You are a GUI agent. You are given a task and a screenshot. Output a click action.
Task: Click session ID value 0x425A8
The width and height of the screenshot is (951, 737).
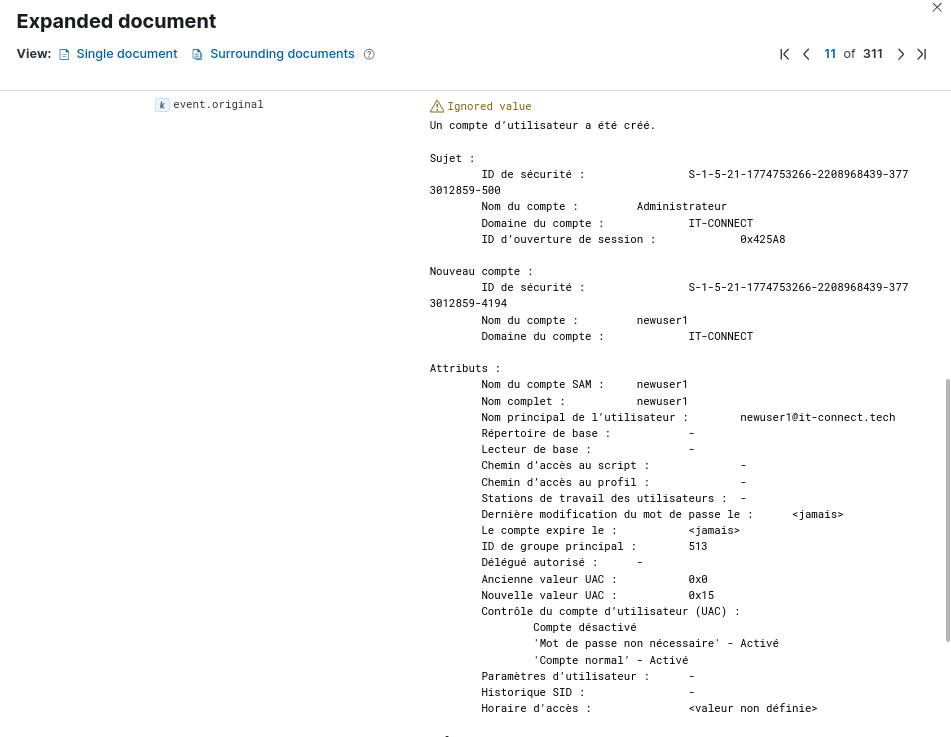[762, 239]
